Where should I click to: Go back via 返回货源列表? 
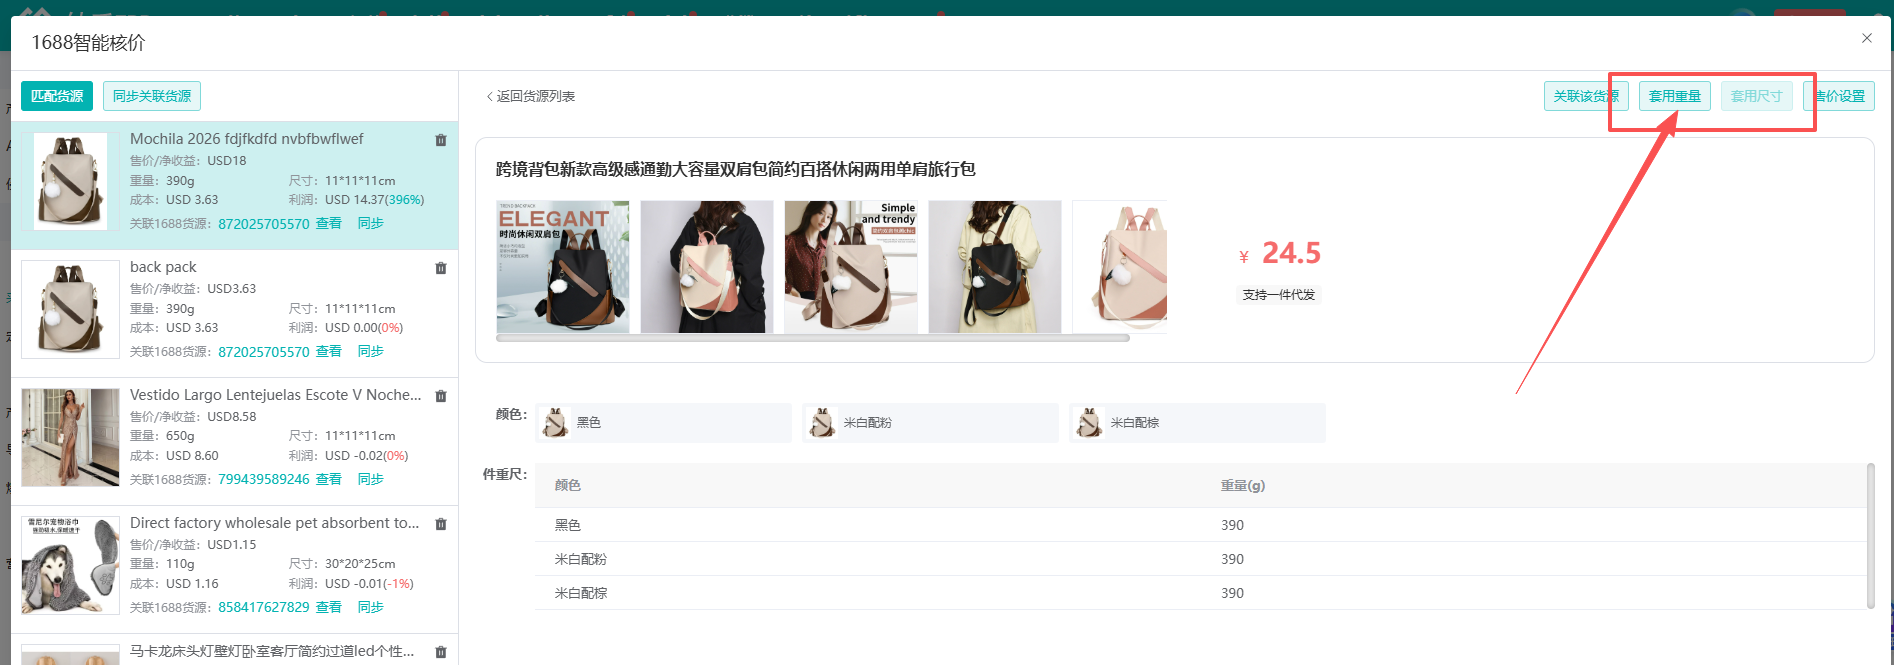point(531,96)
